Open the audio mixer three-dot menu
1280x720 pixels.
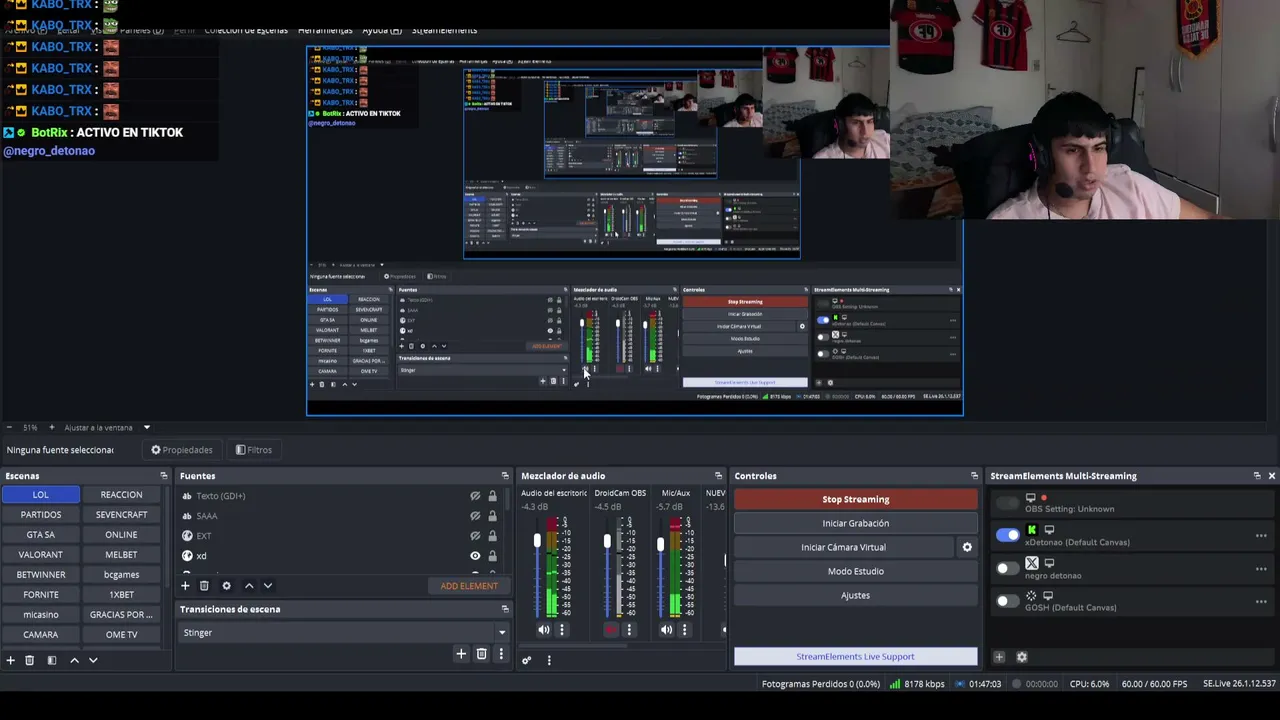pyautogui.click(x=549, y=660)
